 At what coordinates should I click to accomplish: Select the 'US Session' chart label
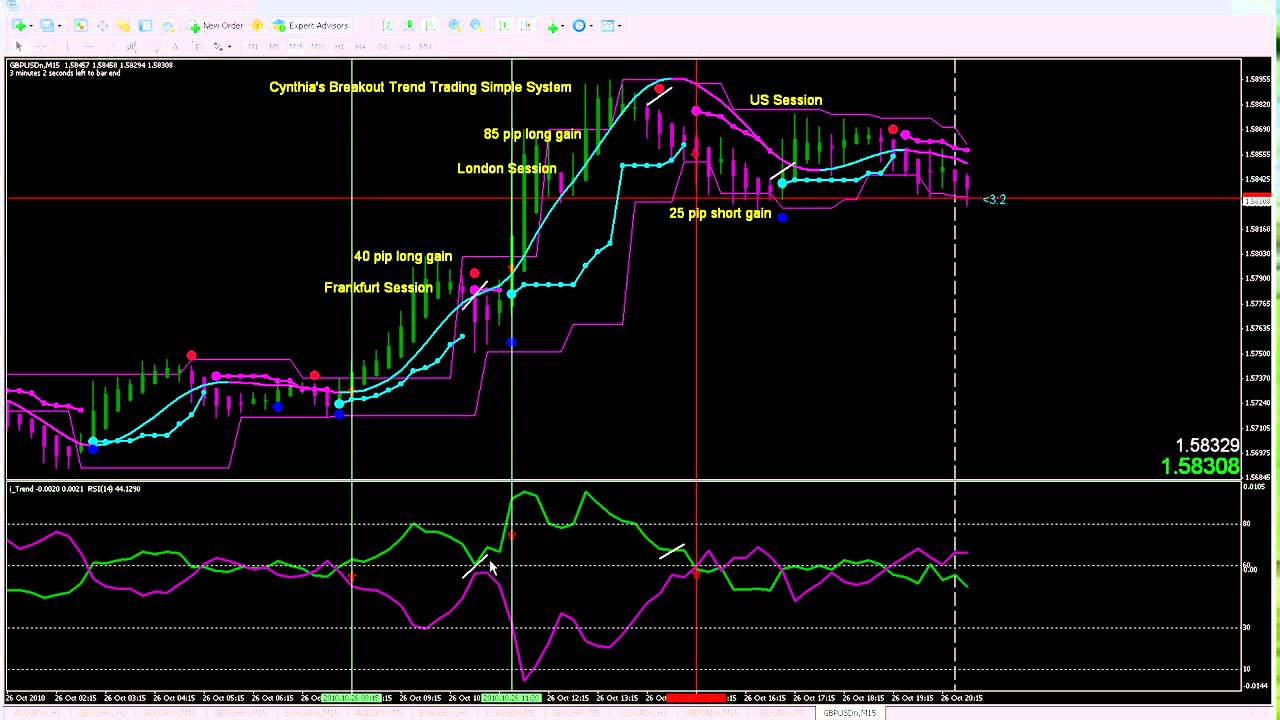click(x=786, y=100)
